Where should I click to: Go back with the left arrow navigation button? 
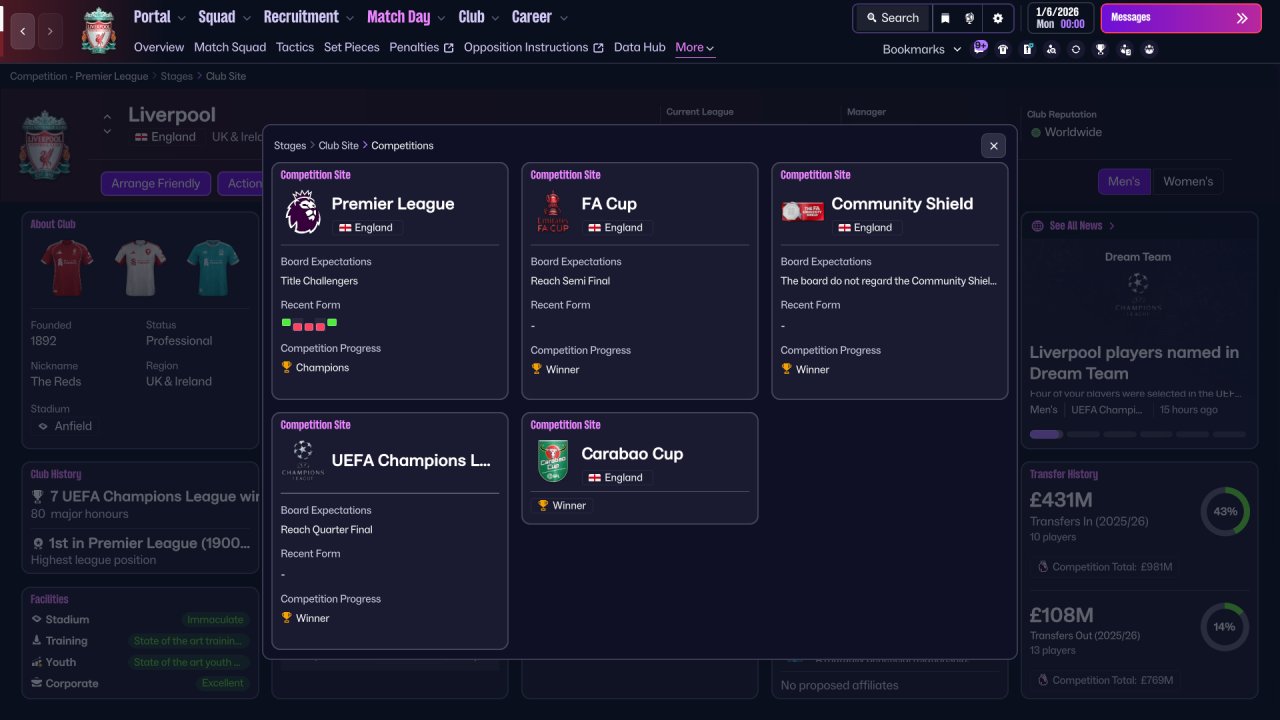tap(23, 31)
